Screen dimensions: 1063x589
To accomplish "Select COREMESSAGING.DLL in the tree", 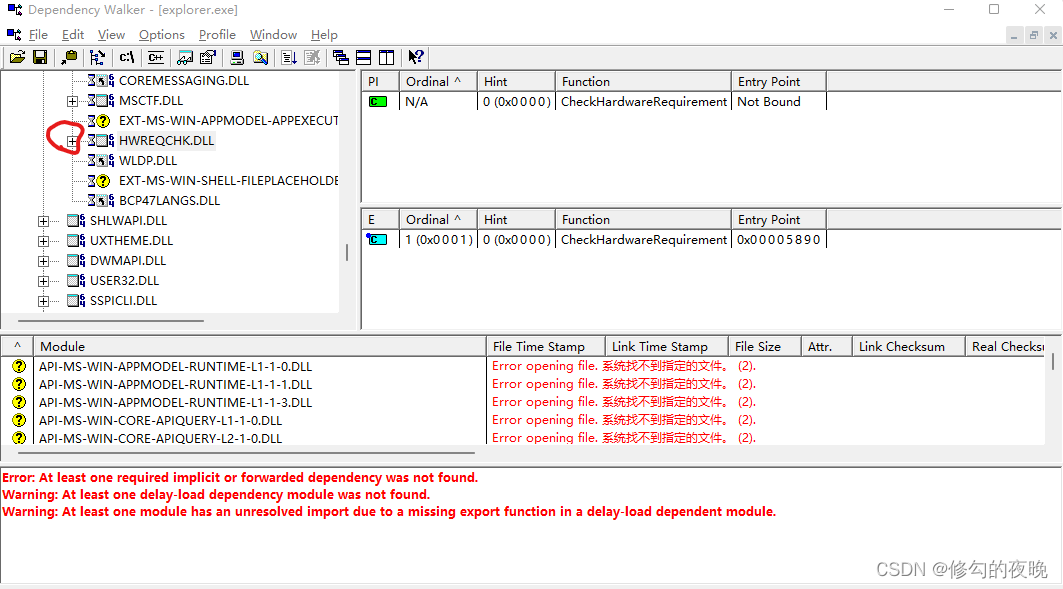I will 184,81.
